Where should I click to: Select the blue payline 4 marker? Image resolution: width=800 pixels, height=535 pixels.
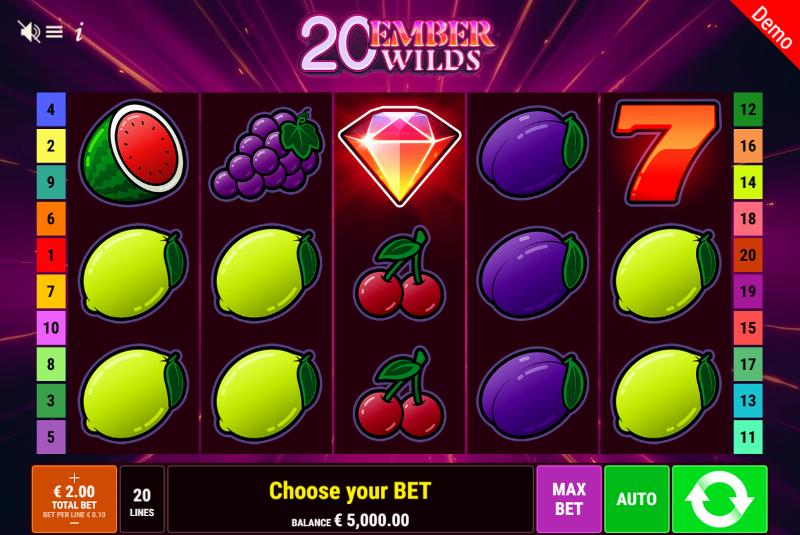[51, 109]
